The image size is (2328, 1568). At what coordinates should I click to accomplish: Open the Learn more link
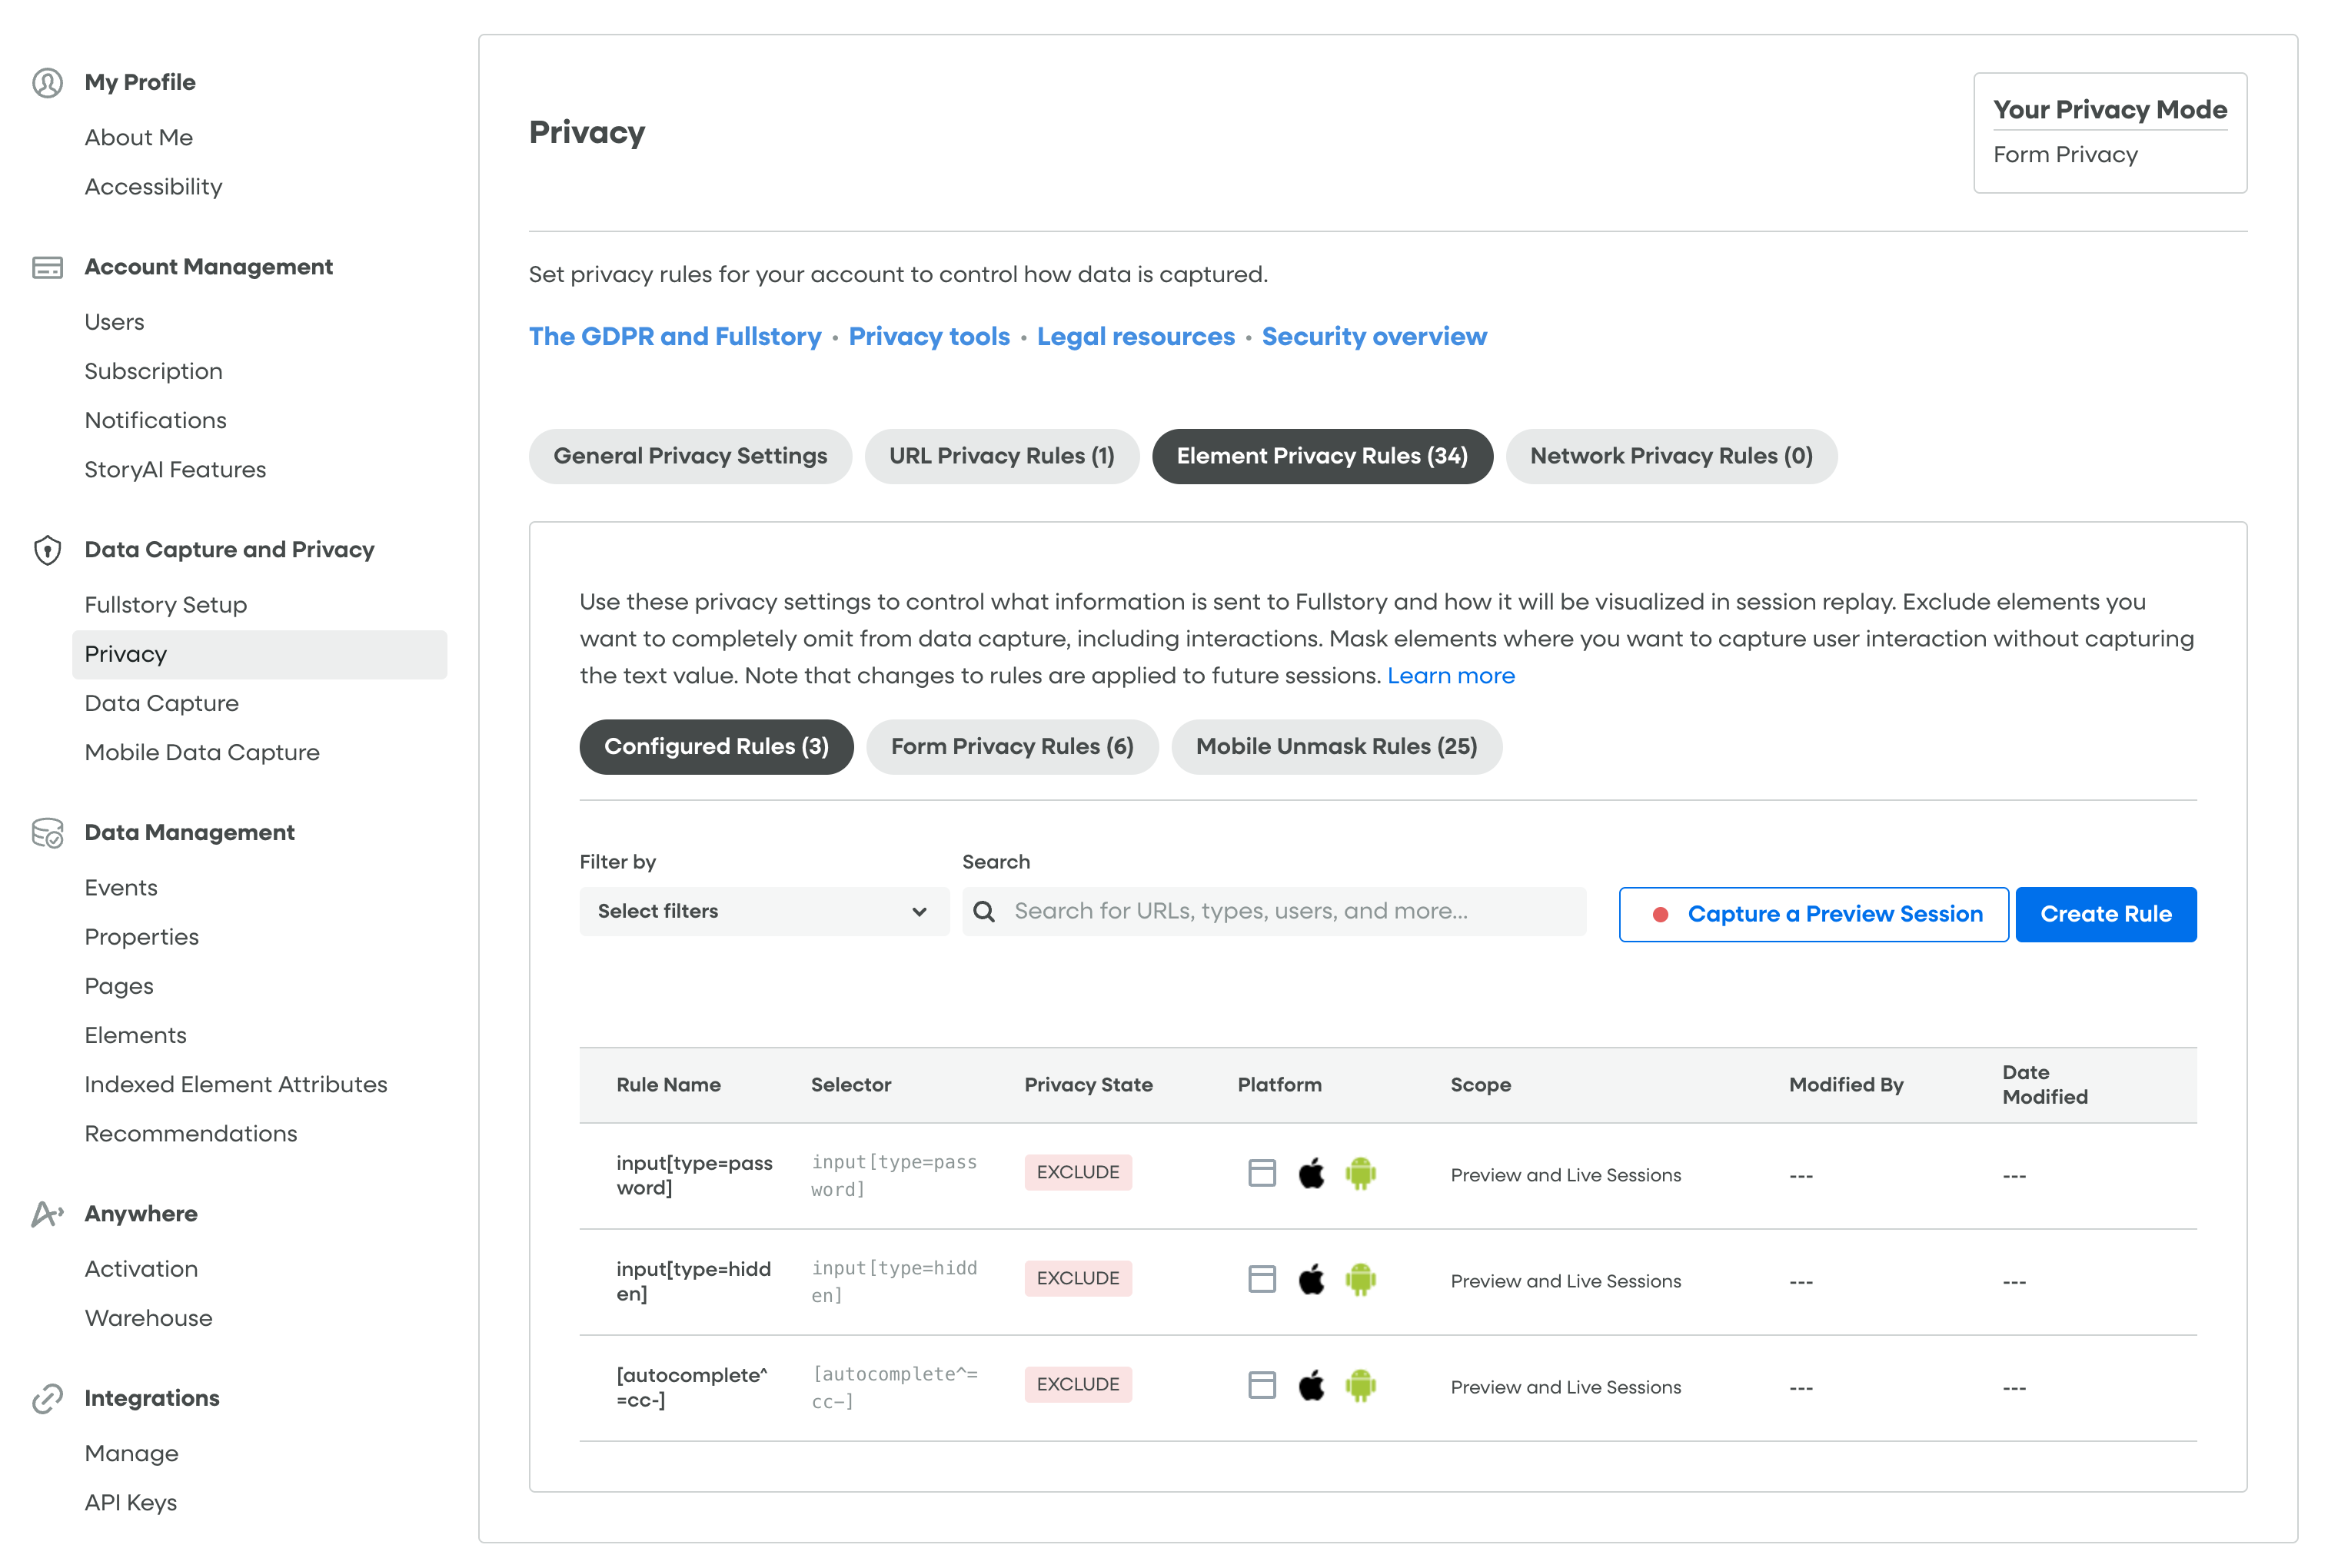(x=1450, y=675)
